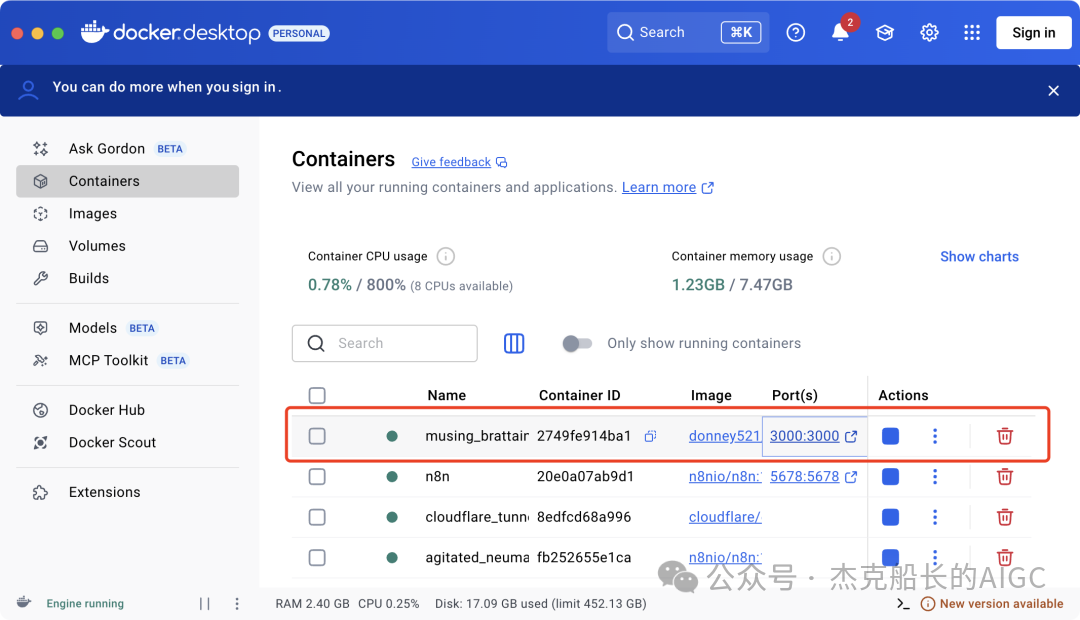Open port link 5678:5678

click(x=804, y=477)
